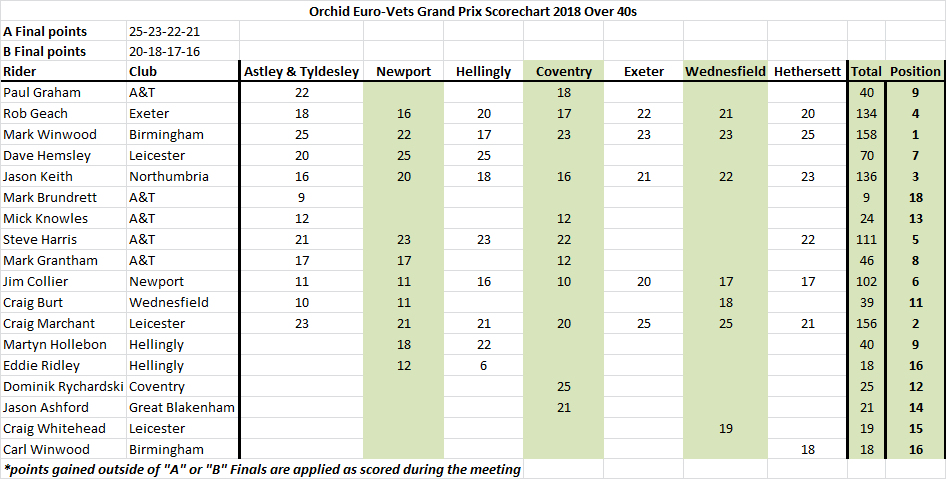Click the Northumbria club cell

click(169, 177)
